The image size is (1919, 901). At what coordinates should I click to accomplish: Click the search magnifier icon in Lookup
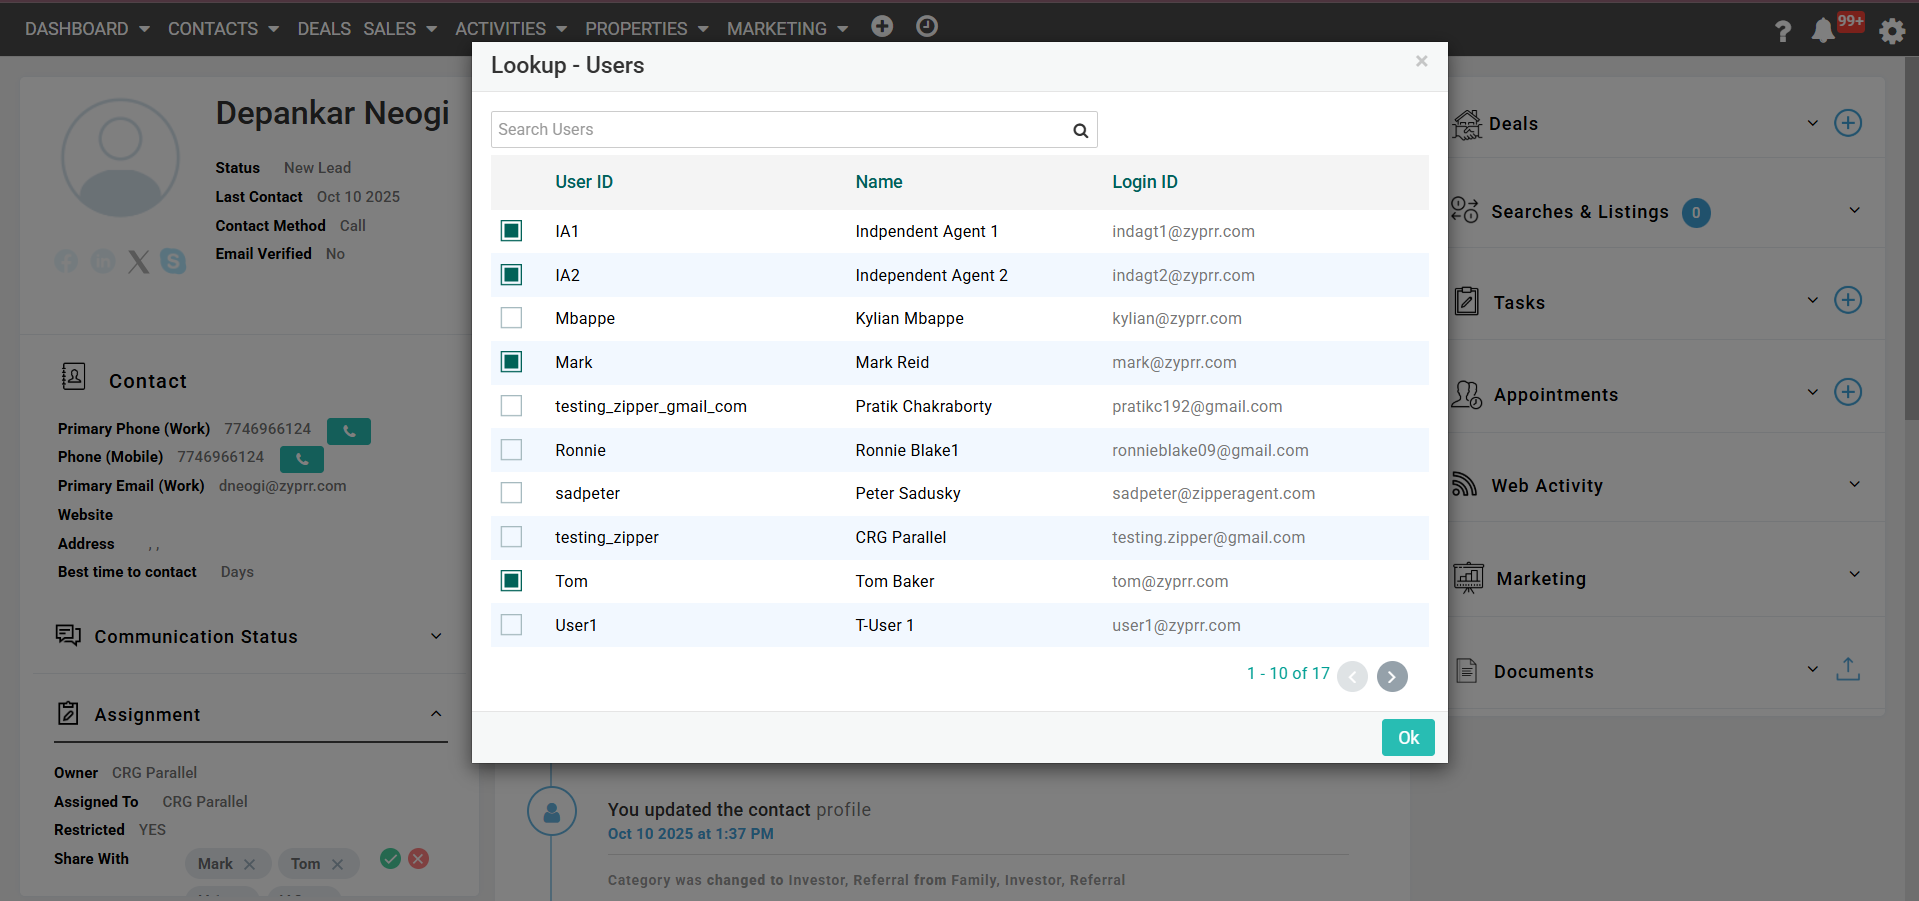coord(1080,130)
